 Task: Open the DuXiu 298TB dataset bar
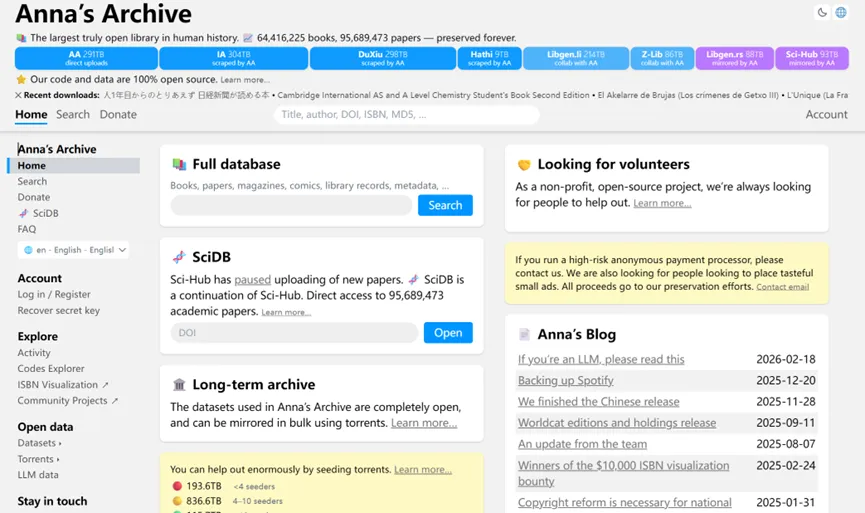[x=383, y=58]
